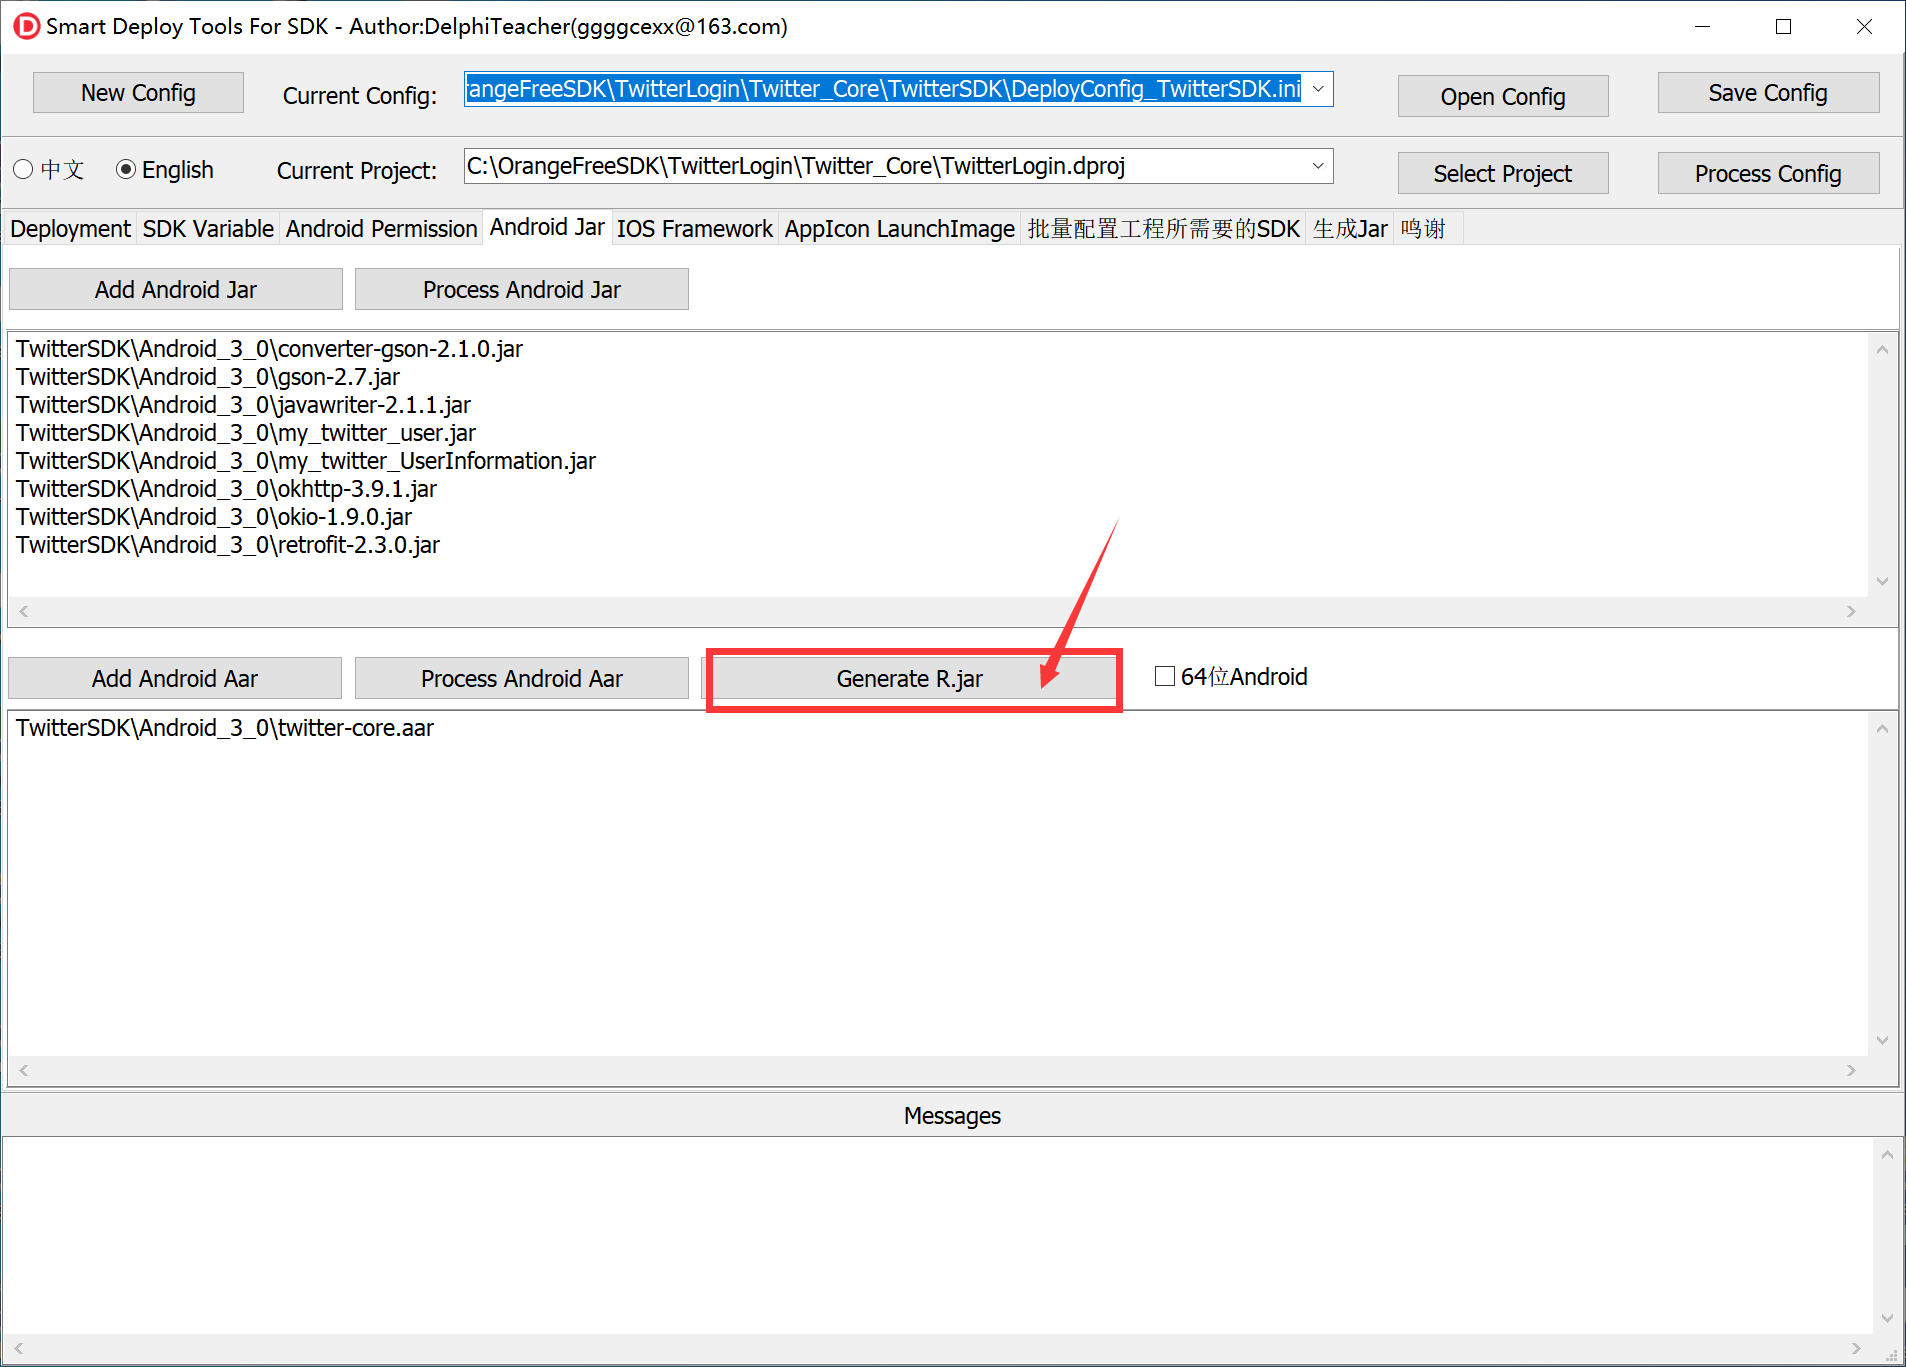Select the Android Jar tab
The width and height of the screenshot is (1906, 1367).
coord(547,227)
